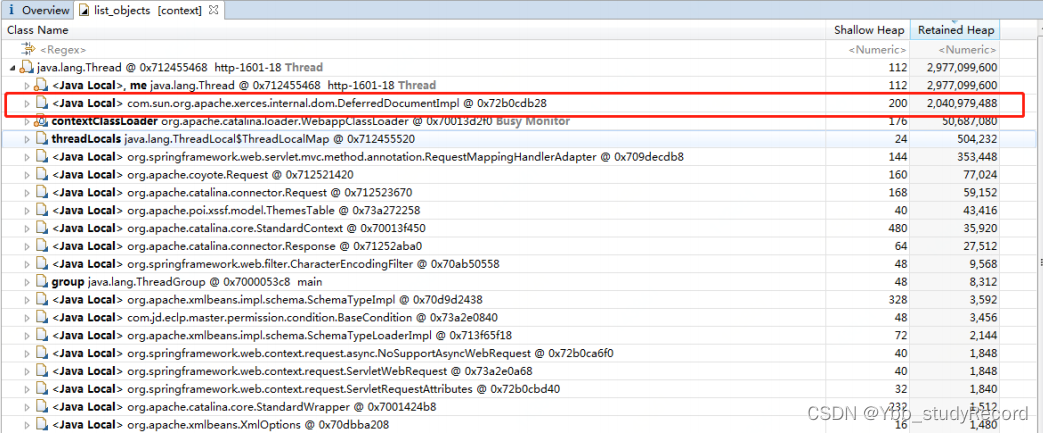Click retained heap value 504,232
The image size is (1043, 433).
(976, 139)
